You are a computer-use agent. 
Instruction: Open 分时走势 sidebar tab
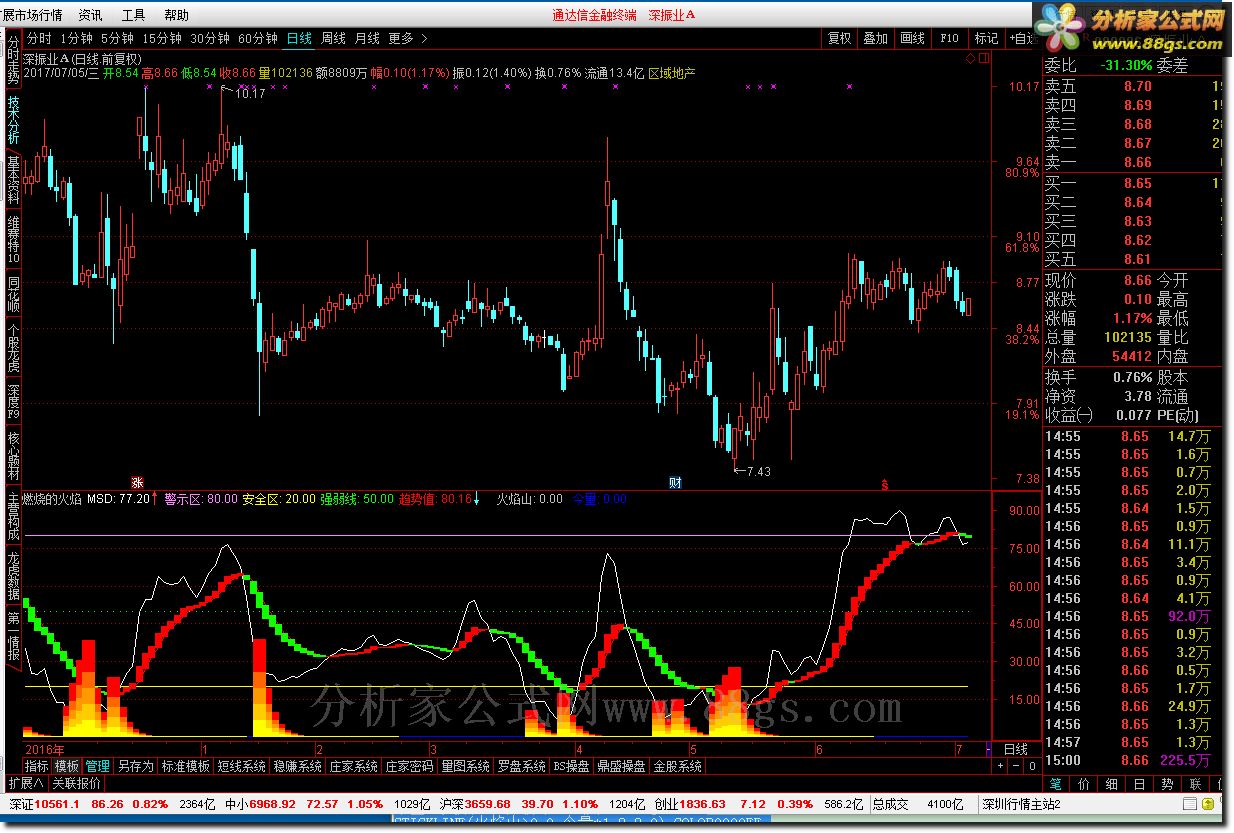tap(13, 57)
